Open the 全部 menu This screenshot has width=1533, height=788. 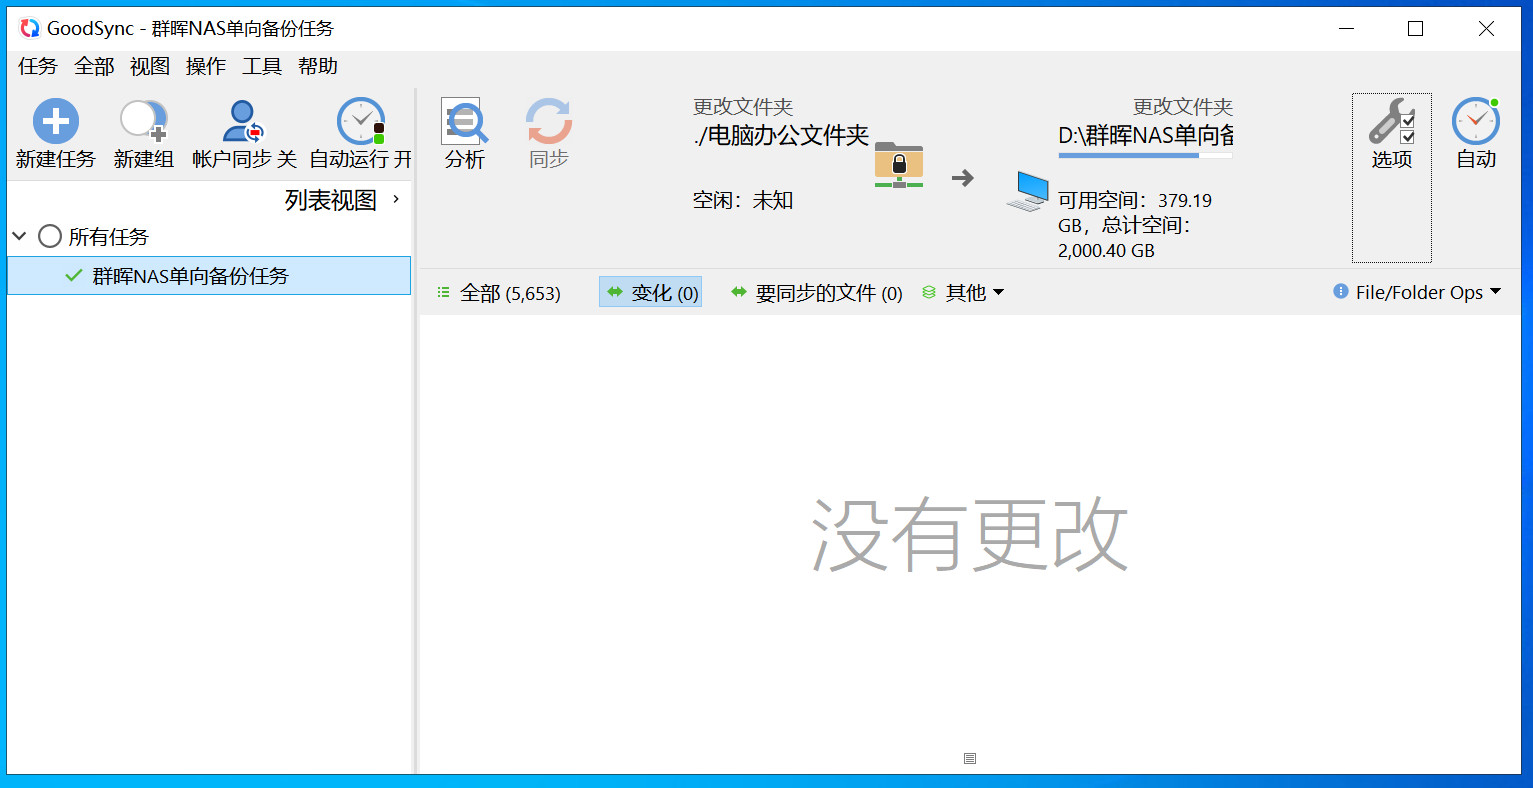(x=94, y=66)
